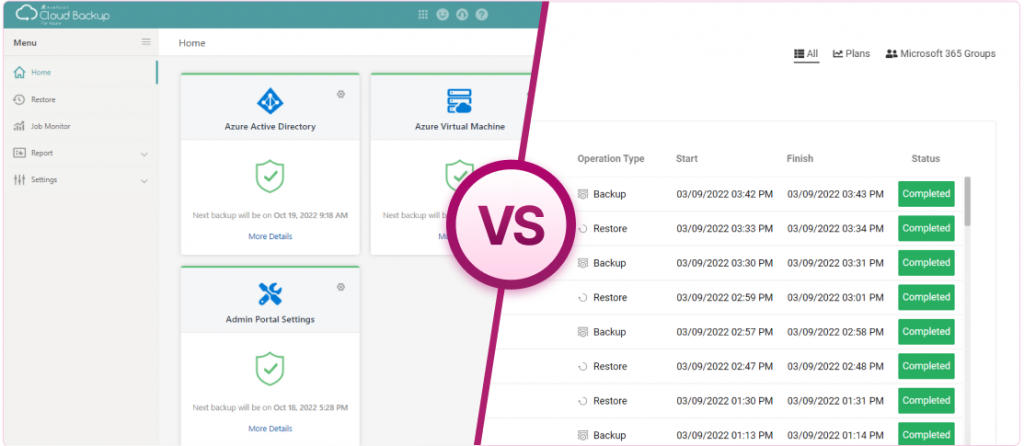This screenshot has width=1024, height=446.
Task: Click Completed status for 03:33 PM restore
Action: [x=926, y=229]
